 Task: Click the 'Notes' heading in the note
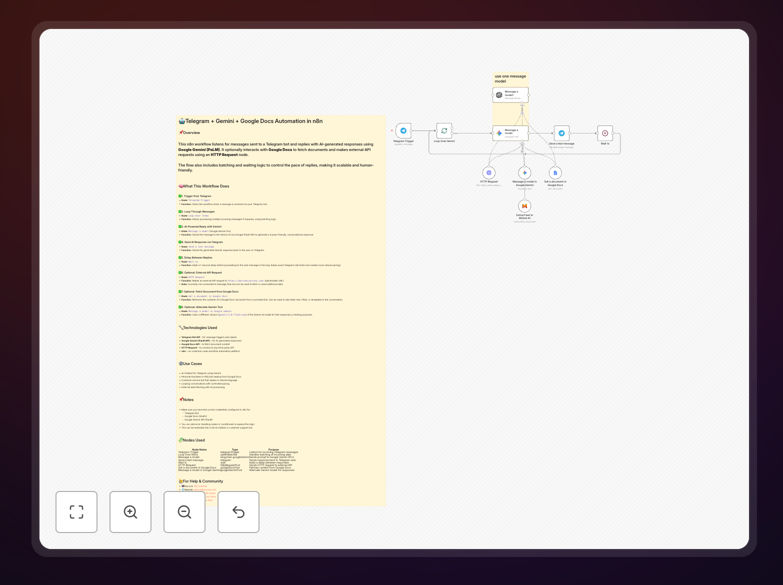point(186,400)
